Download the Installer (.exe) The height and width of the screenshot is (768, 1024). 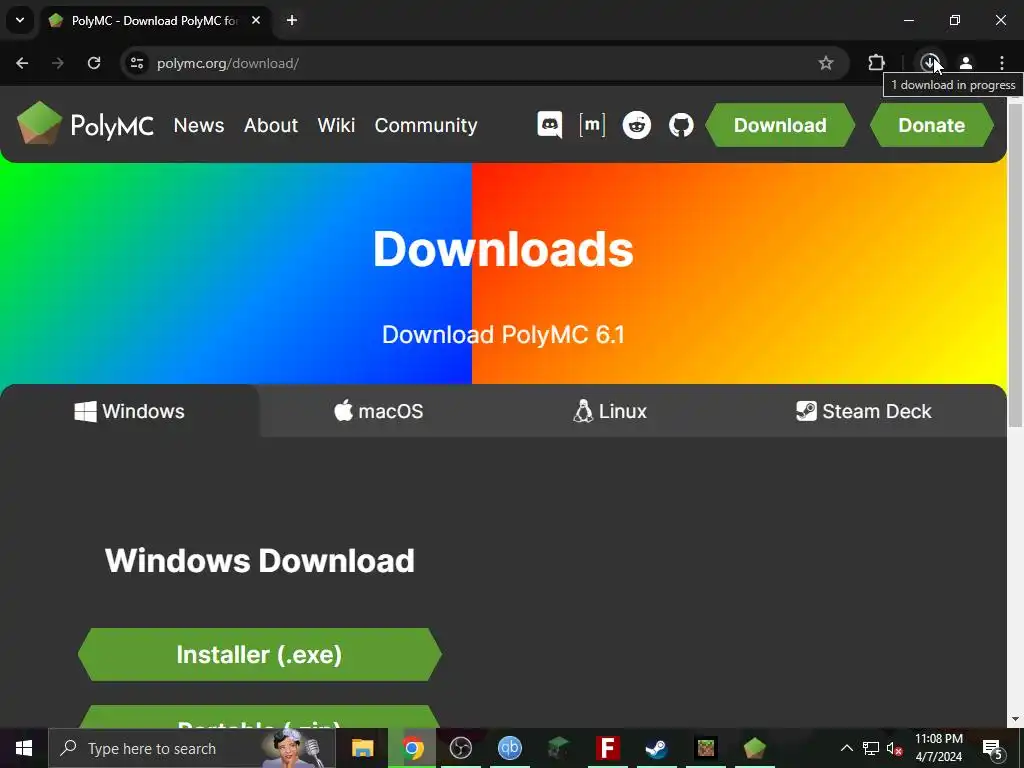pos(259,654)
